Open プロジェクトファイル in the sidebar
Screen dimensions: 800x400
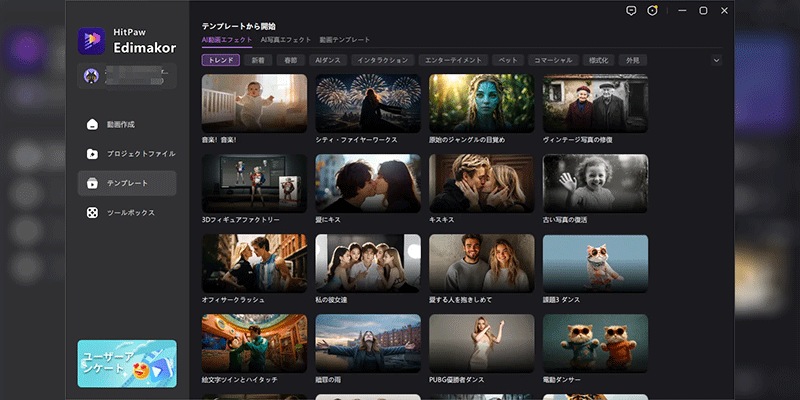(127, 154)
